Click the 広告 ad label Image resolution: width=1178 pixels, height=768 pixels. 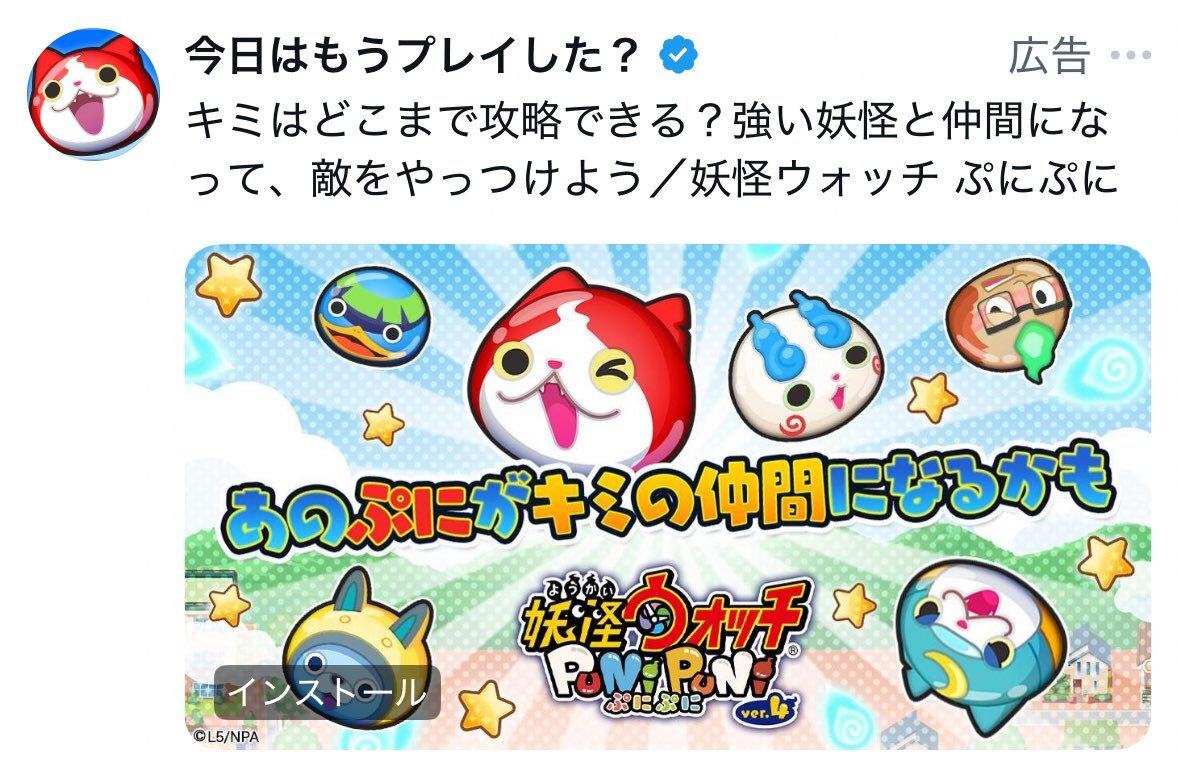pyautogui.click(x=1049, y=55)
